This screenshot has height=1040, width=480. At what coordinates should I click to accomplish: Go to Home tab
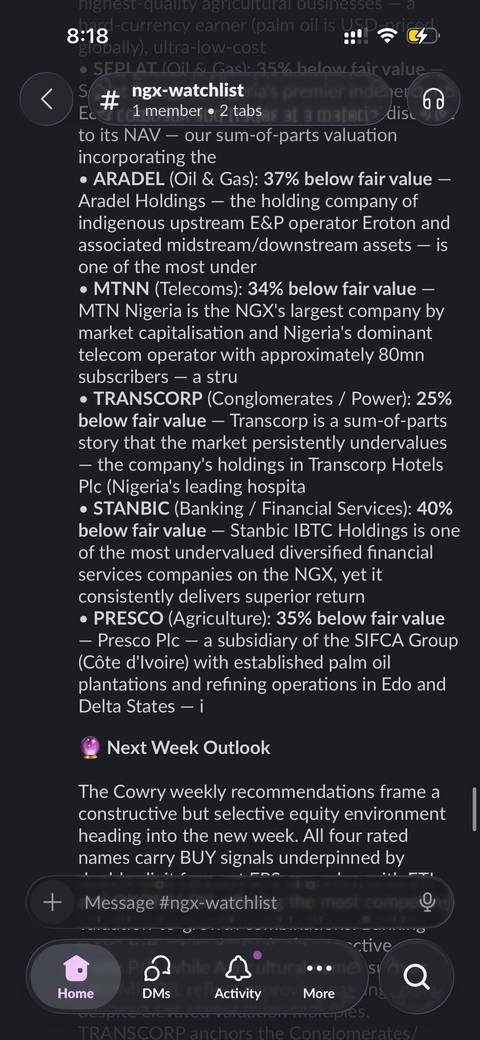coord(76,976)
